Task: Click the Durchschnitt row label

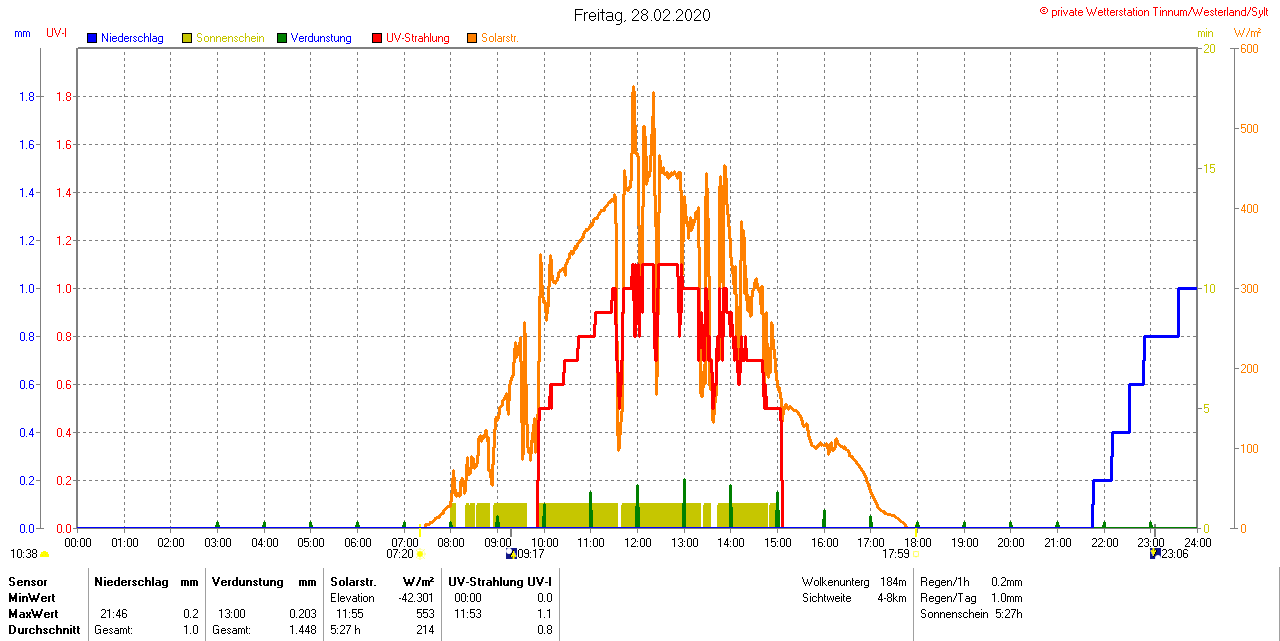Action: pyautogui.click(x=43, y=630)
